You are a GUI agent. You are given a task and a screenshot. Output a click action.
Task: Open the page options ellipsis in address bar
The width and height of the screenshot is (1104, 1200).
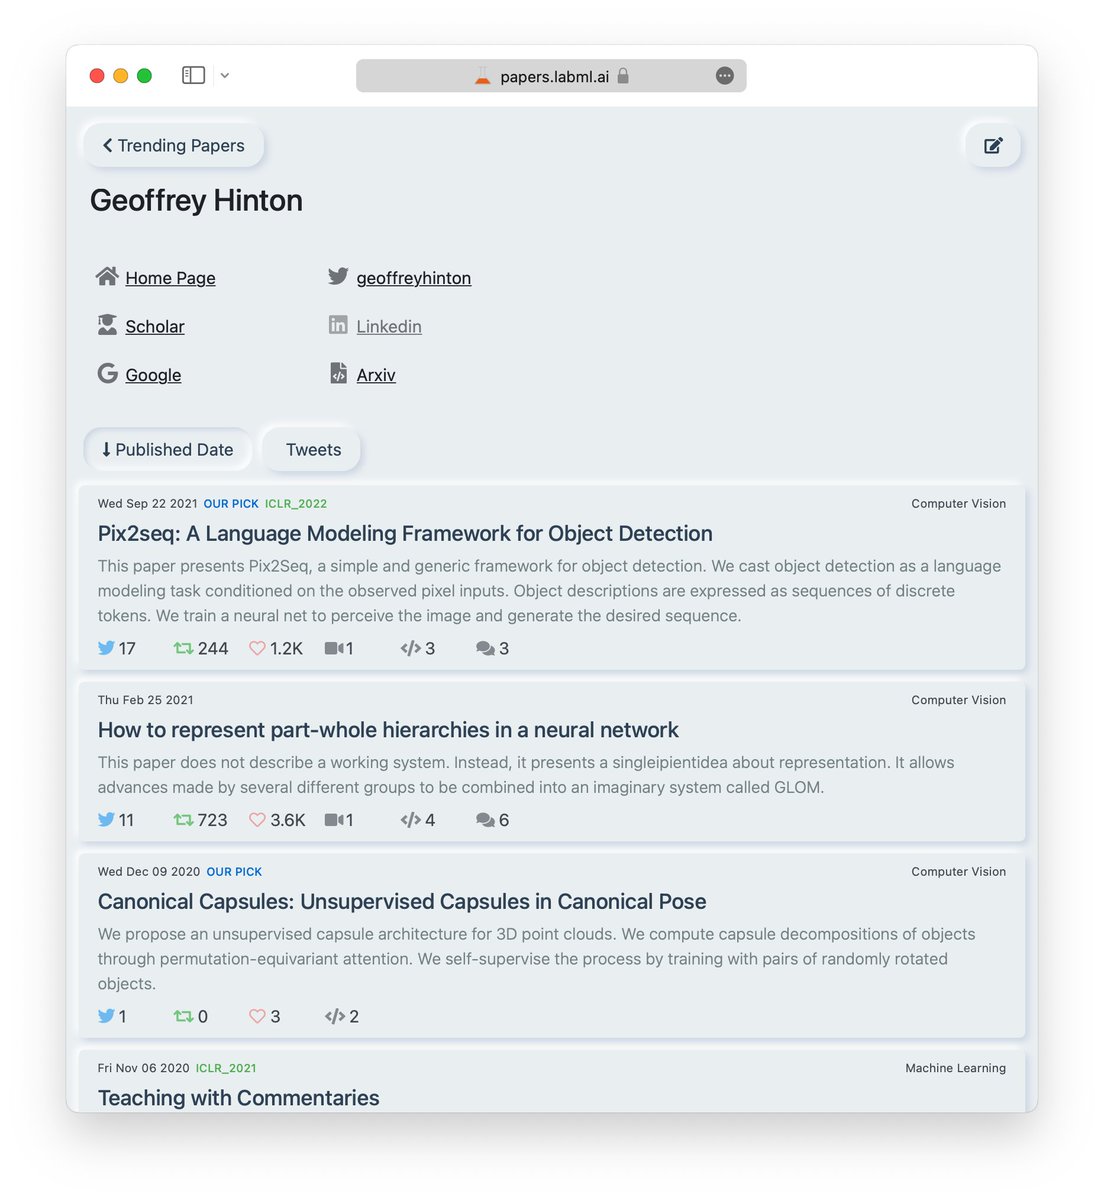pyautogui.click(x=725, y=76)
